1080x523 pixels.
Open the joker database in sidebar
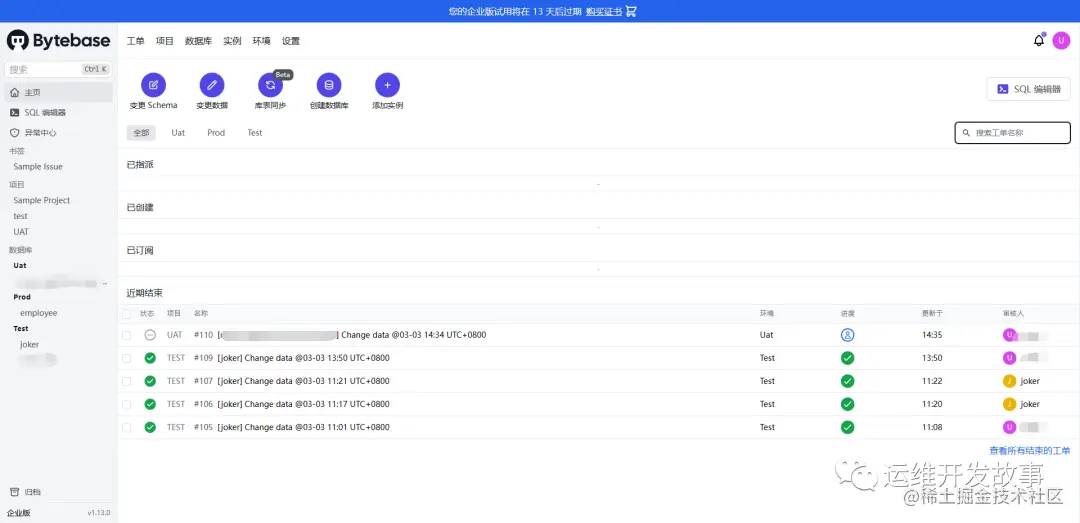tap(30, 344)
